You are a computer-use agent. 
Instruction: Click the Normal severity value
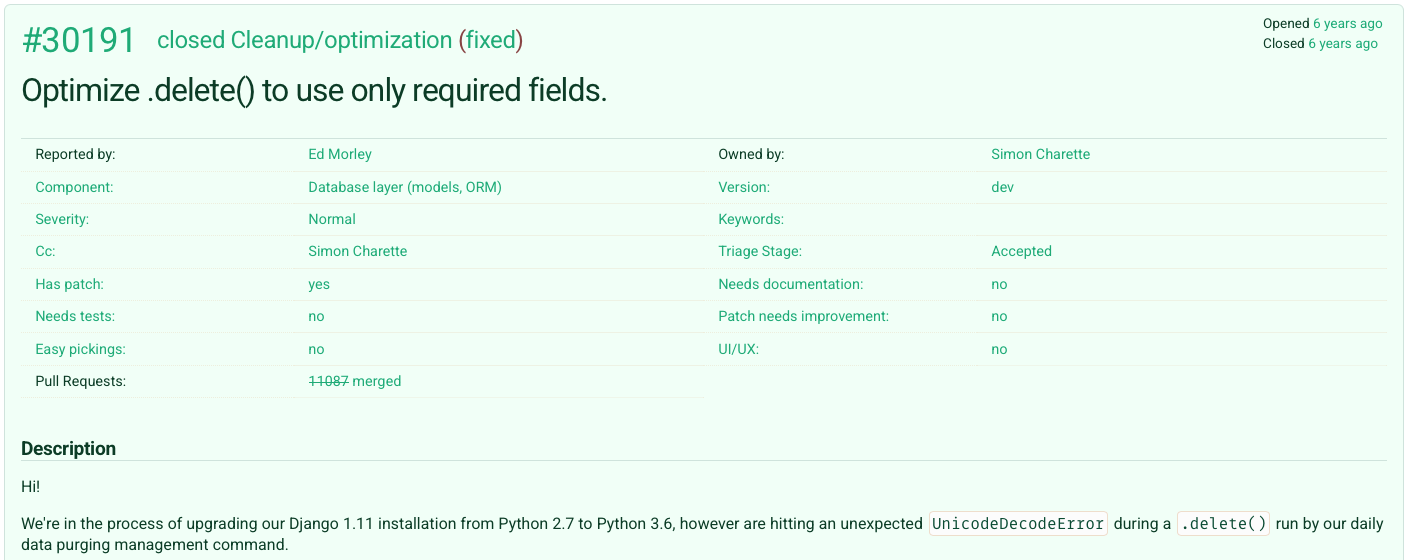click(x=331, y=219)
